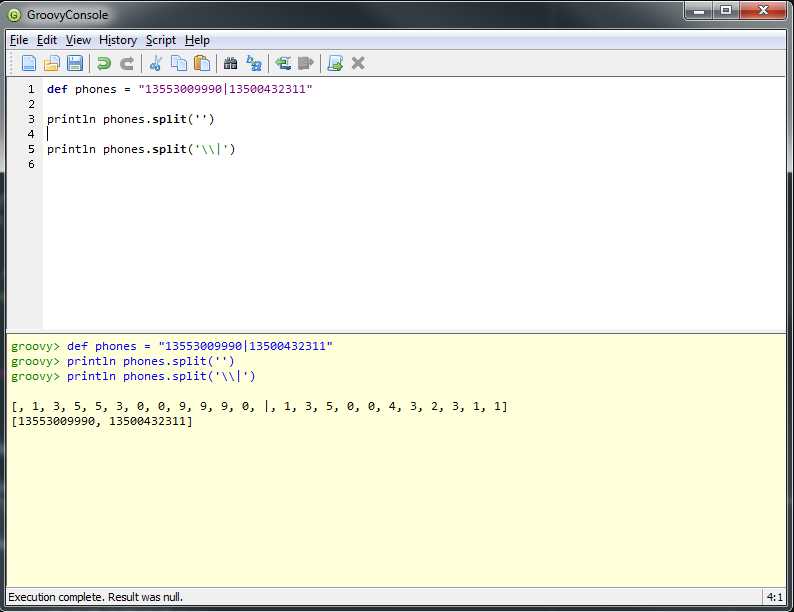This screenshot has width=794, height=612.
Task: Click the GroovyConsole title bar app icon
Action: (x=14, y=15)
